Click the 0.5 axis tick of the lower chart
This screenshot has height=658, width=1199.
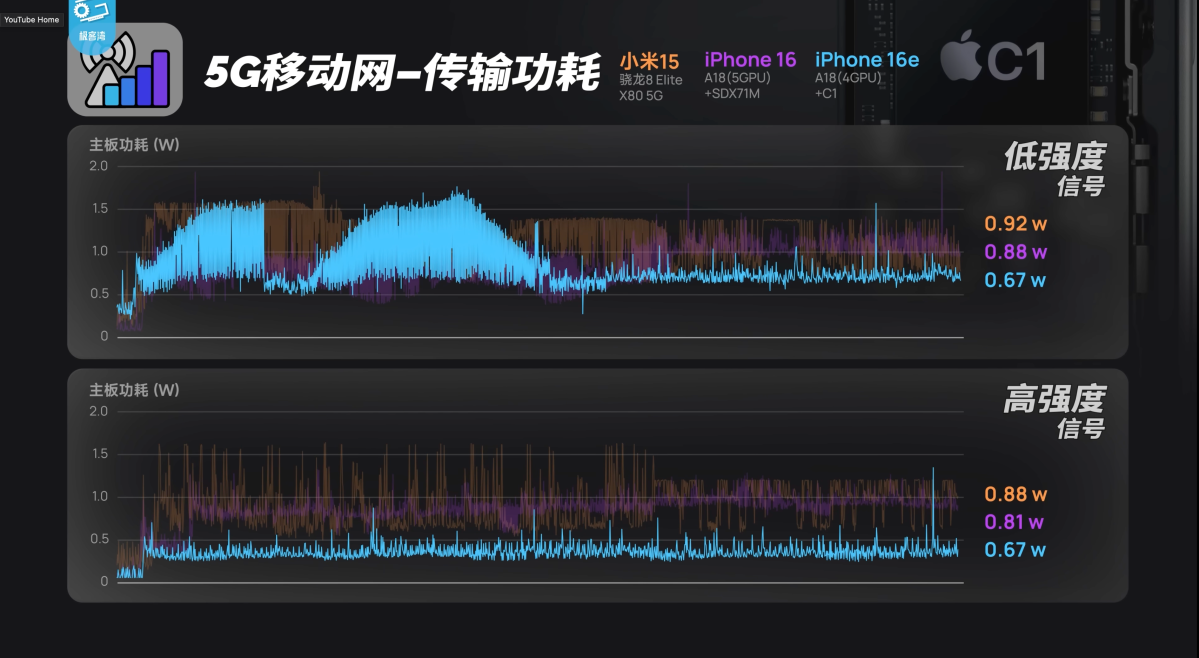[99, 540]
